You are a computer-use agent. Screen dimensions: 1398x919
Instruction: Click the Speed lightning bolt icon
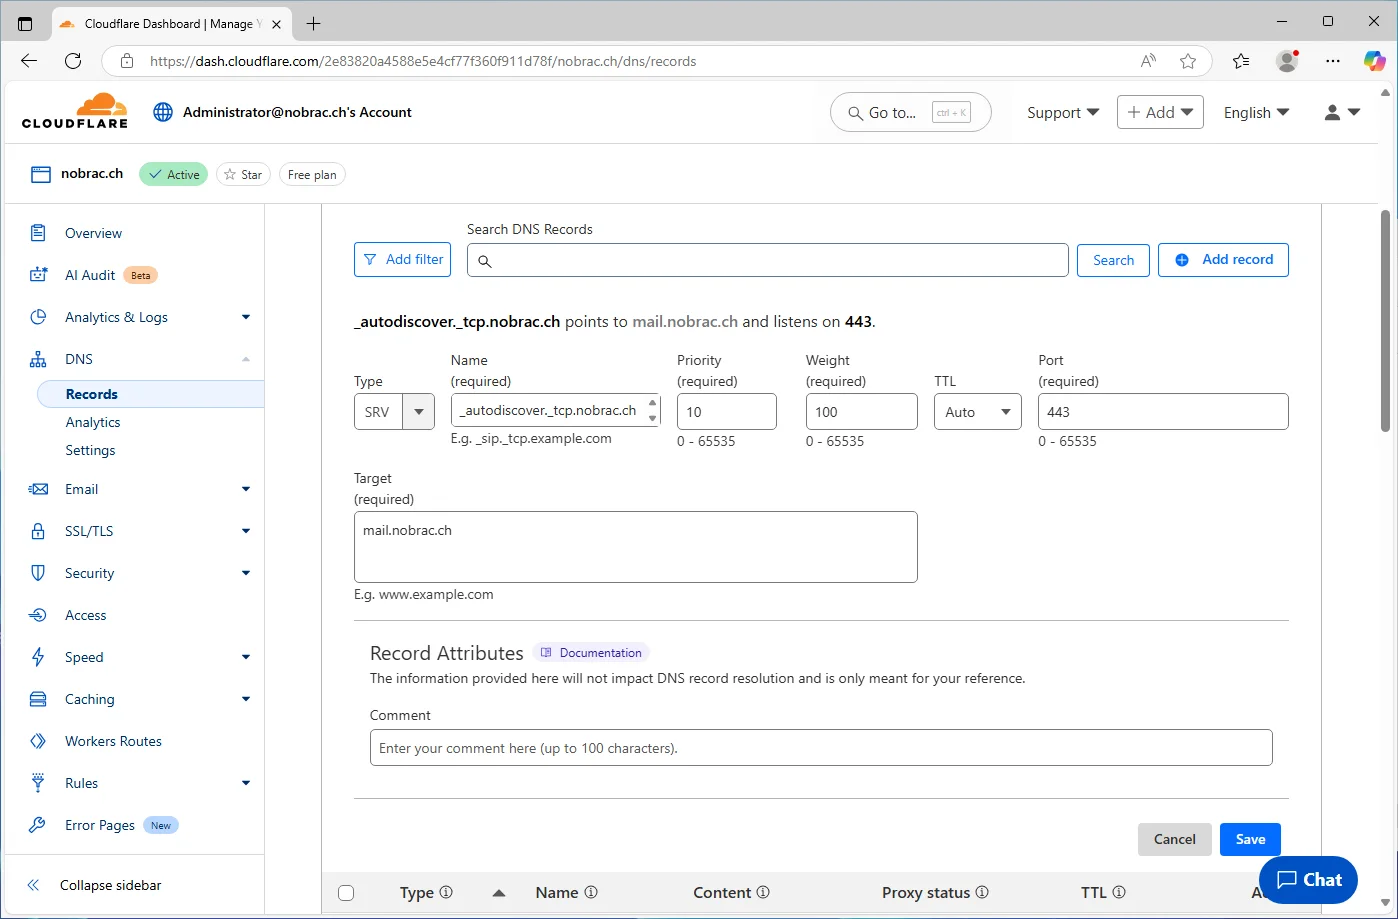[38, 657]
